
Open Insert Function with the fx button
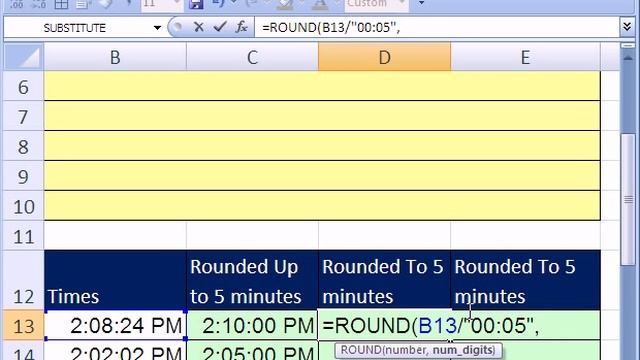click(x=242, y=27)
